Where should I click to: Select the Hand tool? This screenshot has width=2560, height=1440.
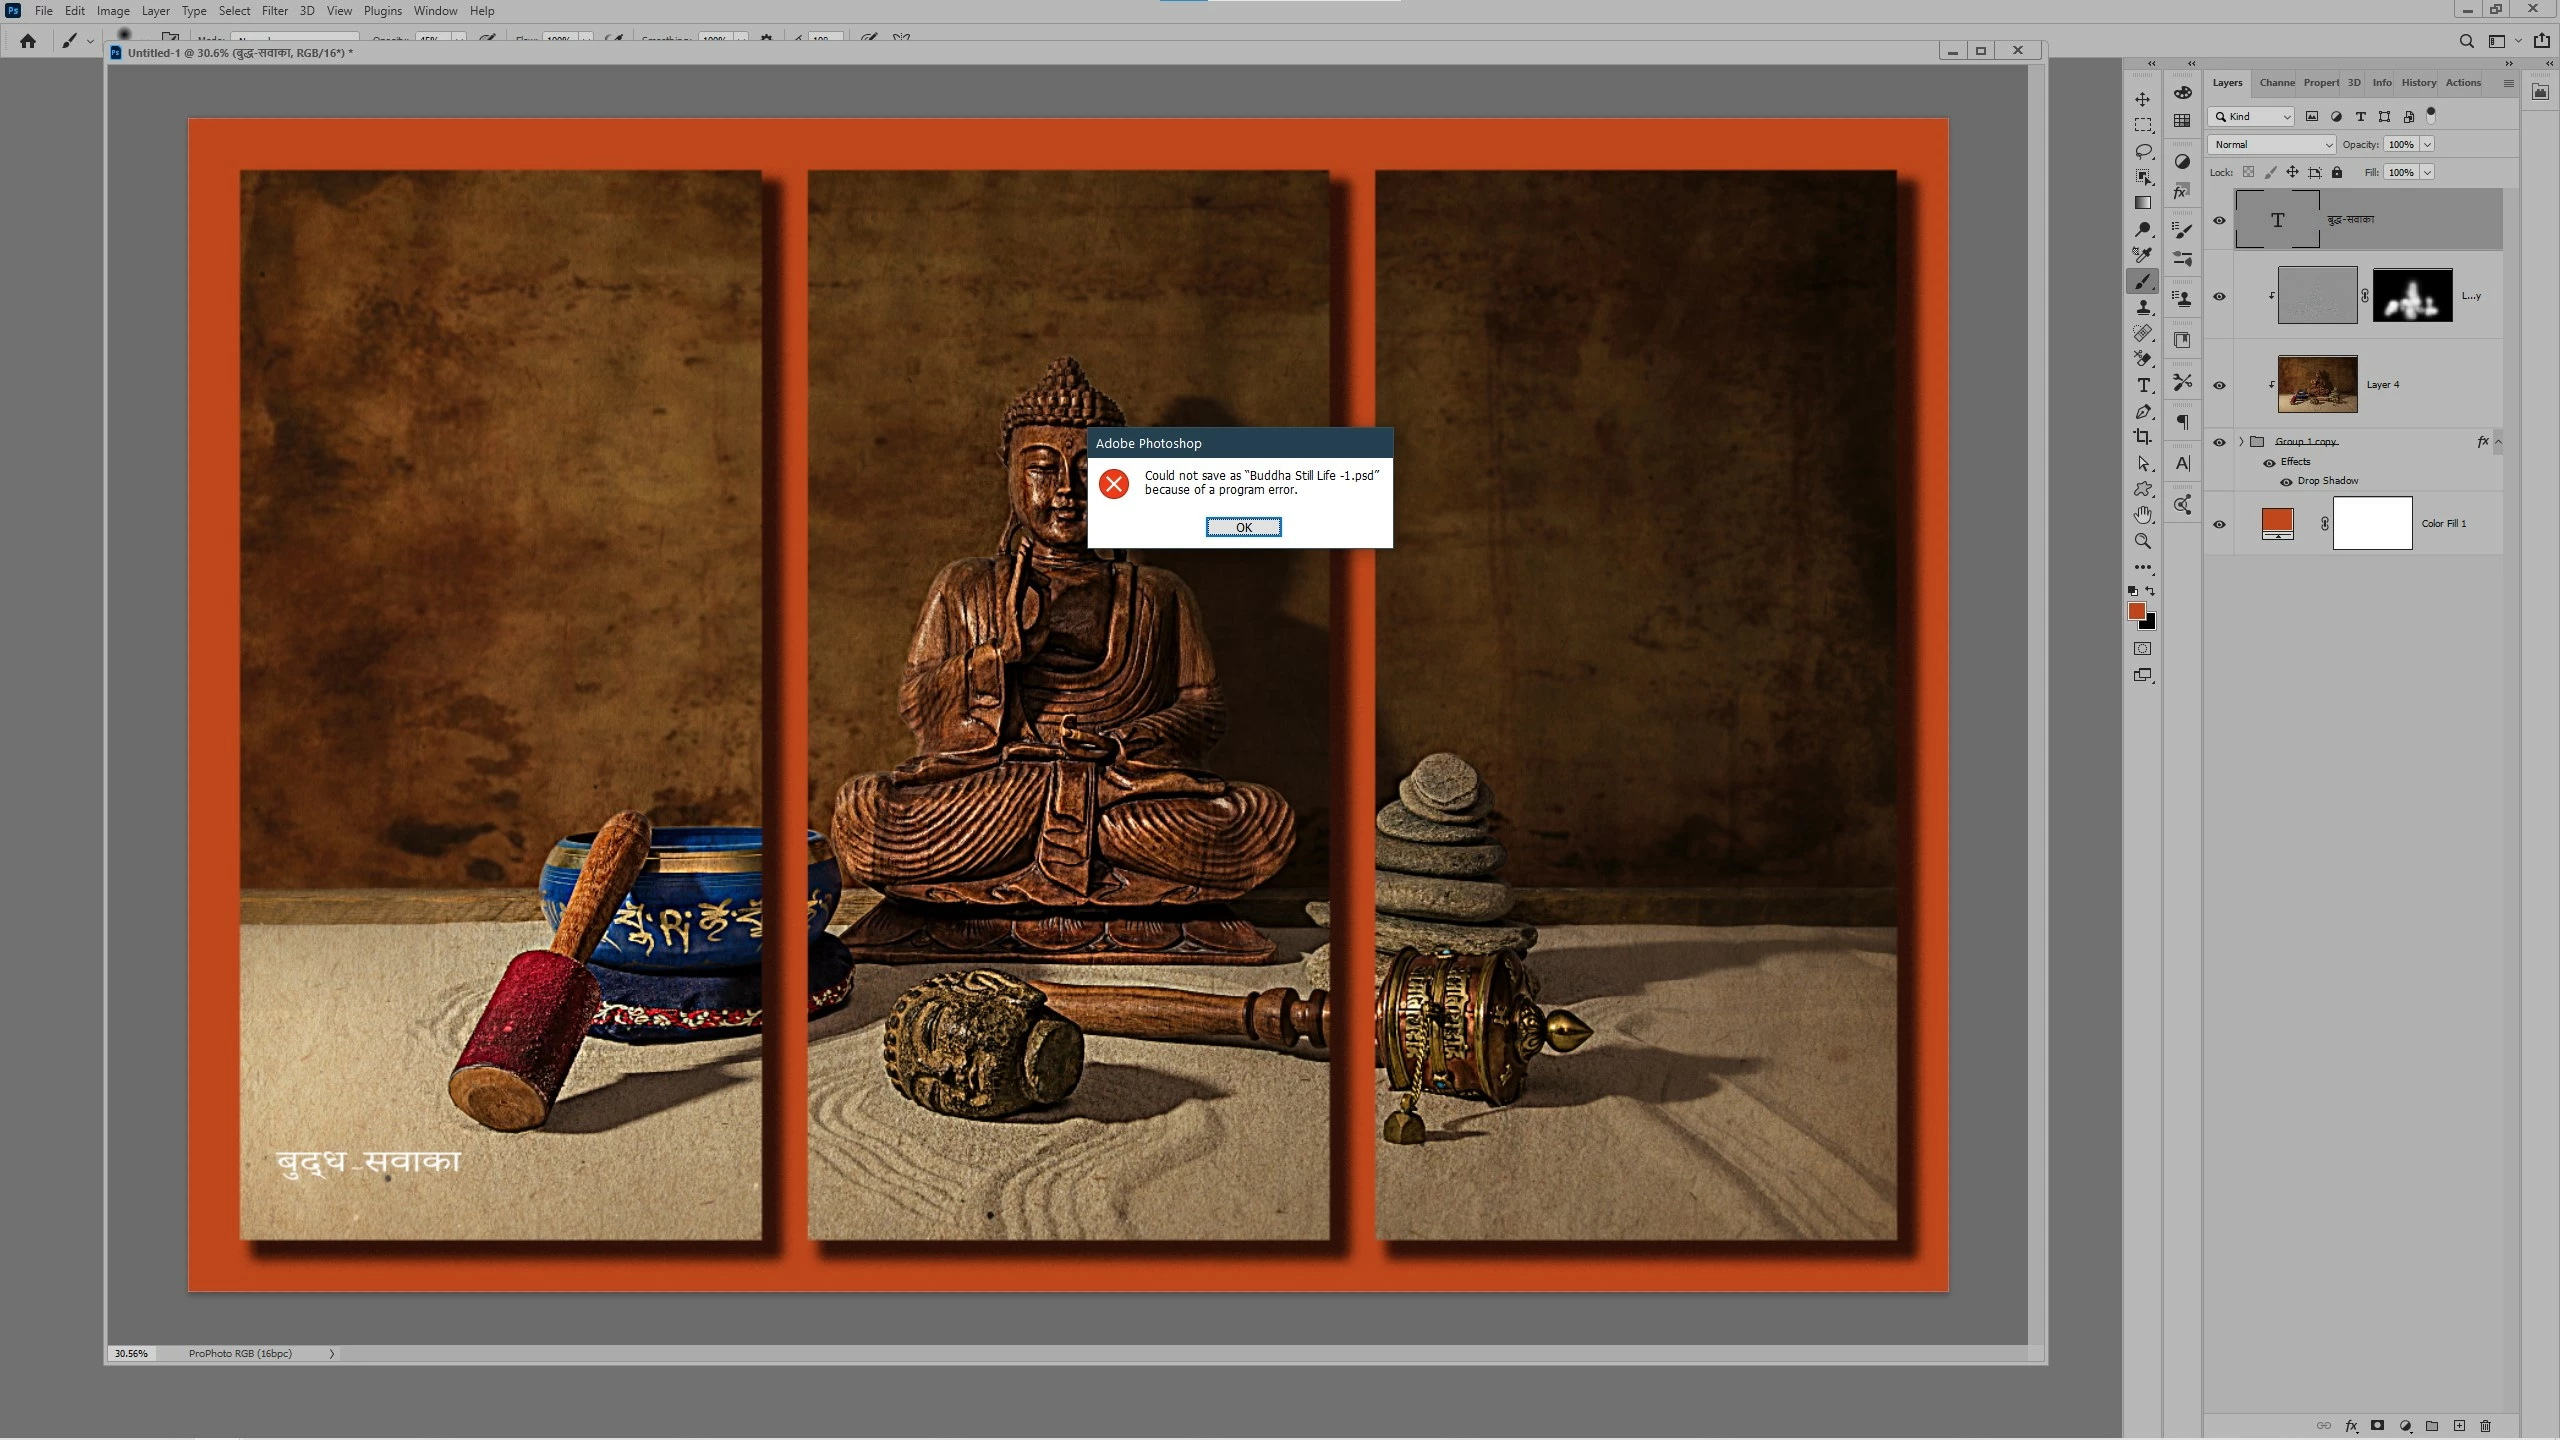point(2142,515)
